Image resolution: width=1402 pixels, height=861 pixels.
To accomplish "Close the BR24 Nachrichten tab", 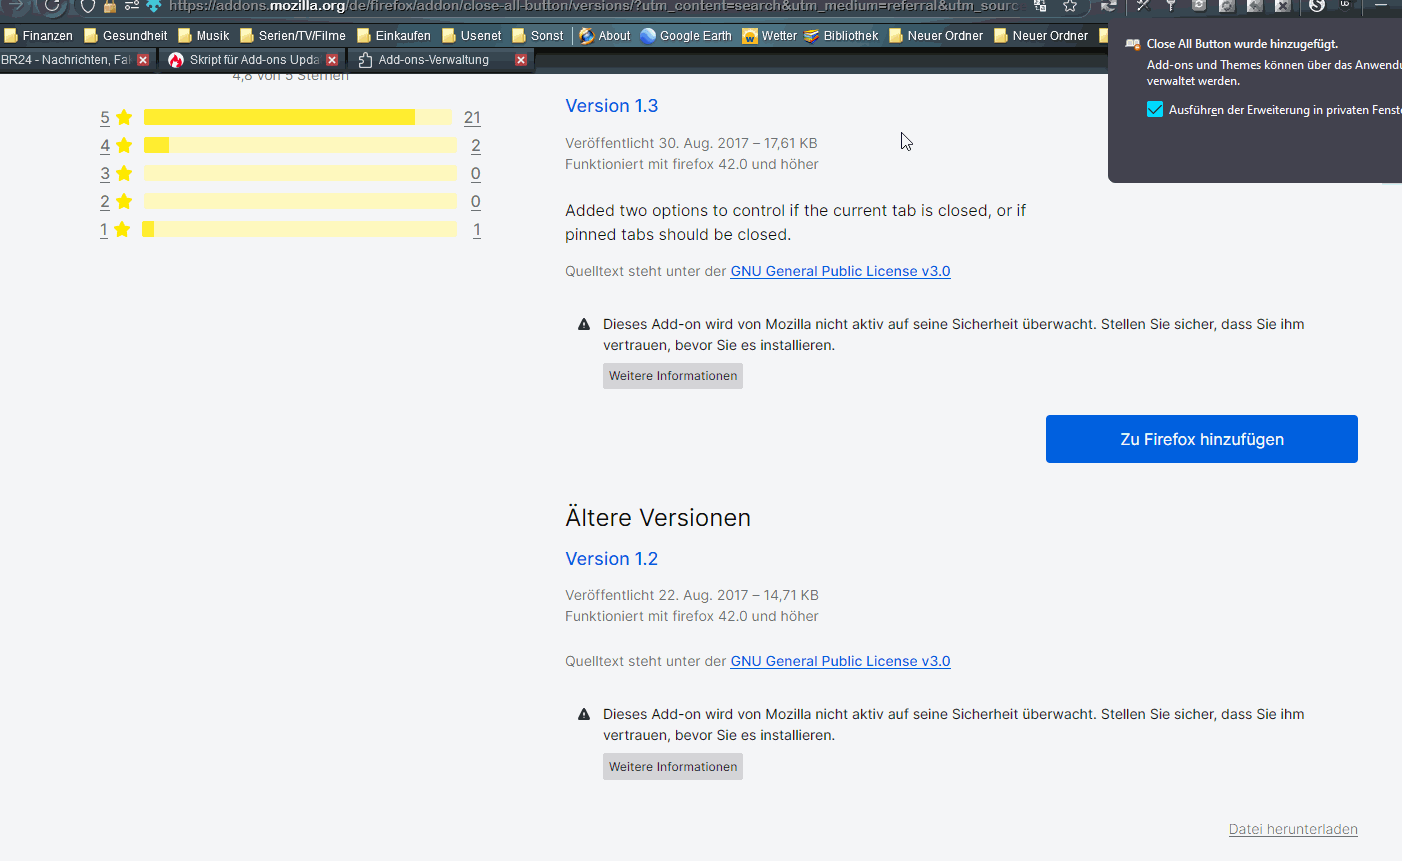I will pos(143,60).
